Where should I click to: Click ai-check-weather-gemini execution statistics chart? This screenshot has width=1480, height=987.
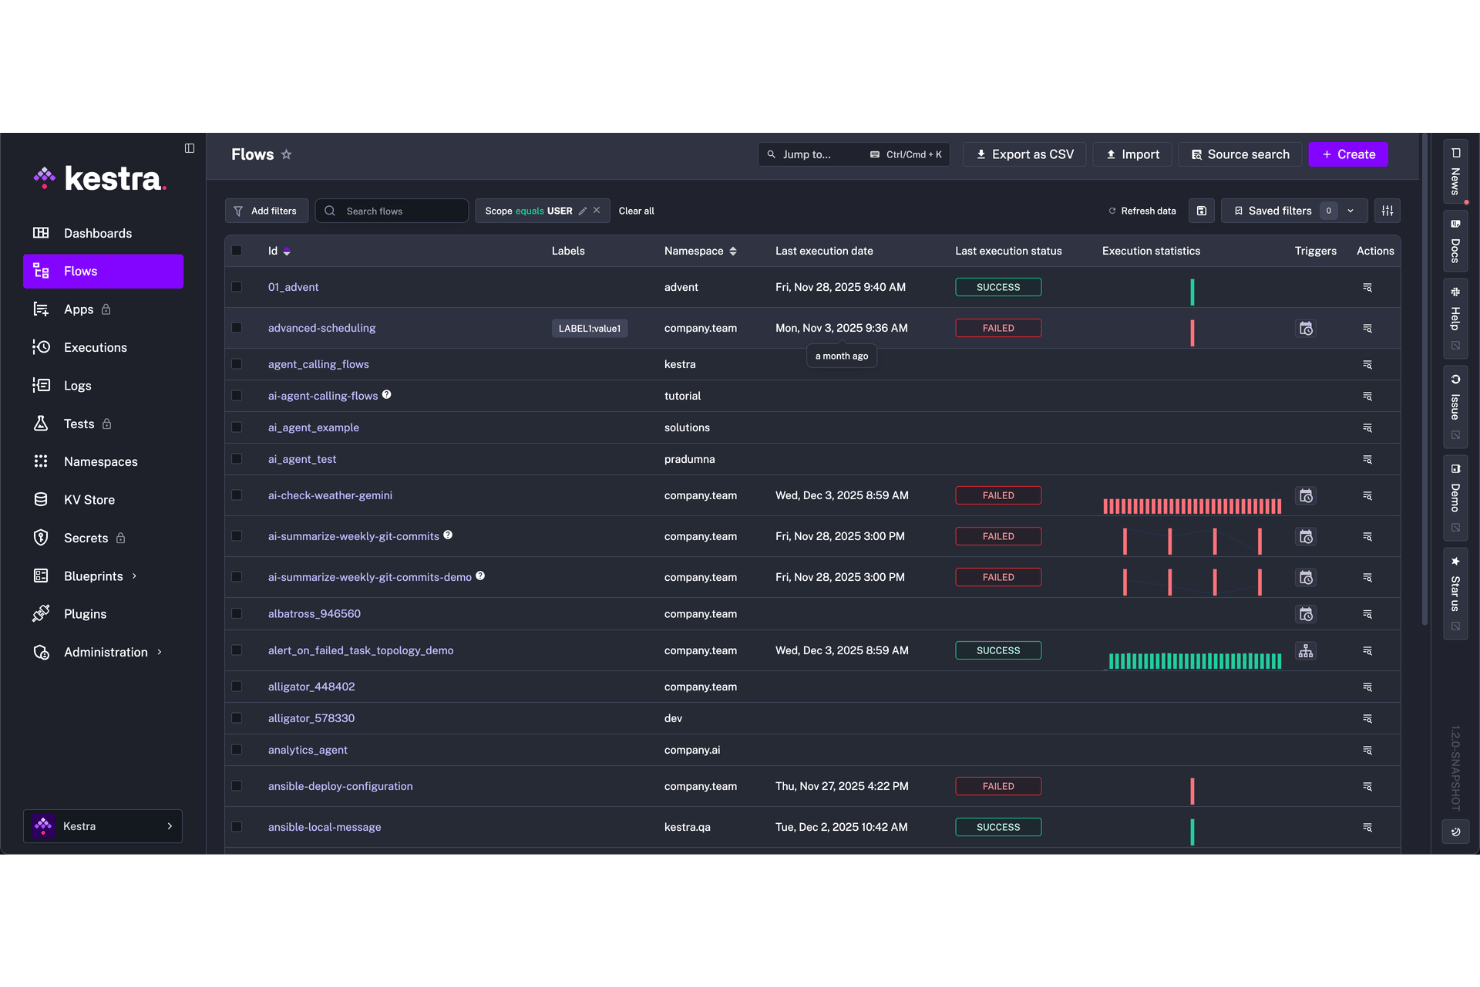click(x=1192, y=505)
